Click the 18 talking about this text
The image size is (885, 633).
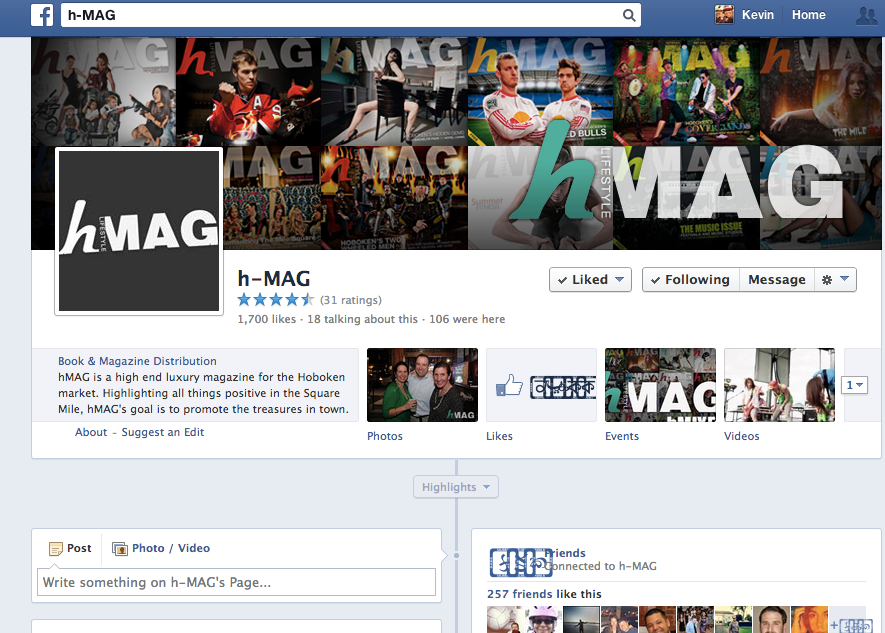[362, 319]
